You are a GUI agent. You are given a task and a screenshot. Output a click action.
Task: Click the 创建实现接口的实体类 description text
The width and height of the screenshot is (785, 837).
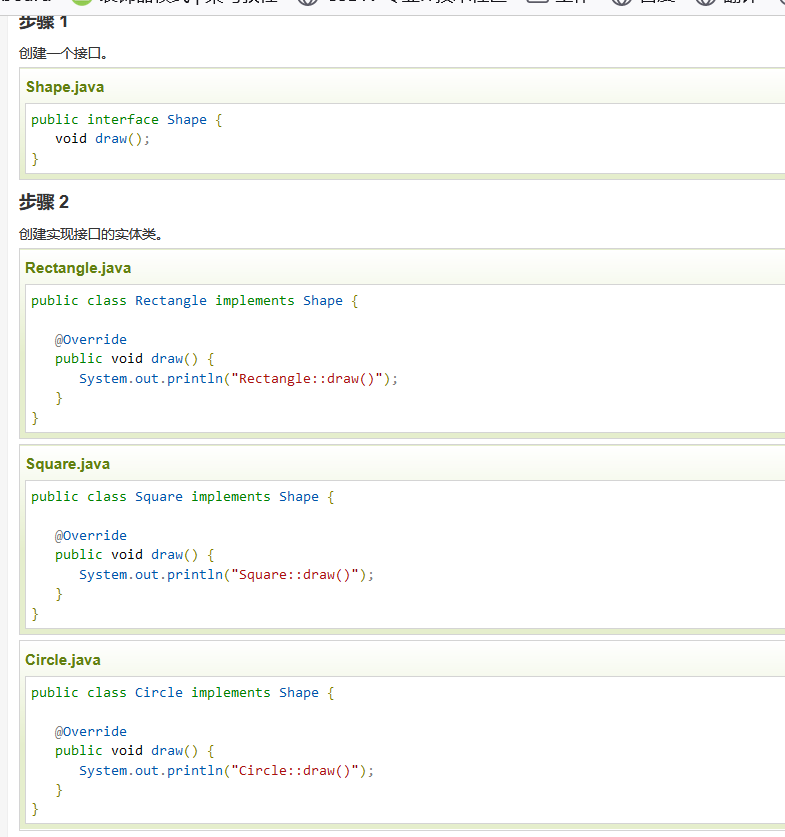pyautogui.click(x=90, y=235)
